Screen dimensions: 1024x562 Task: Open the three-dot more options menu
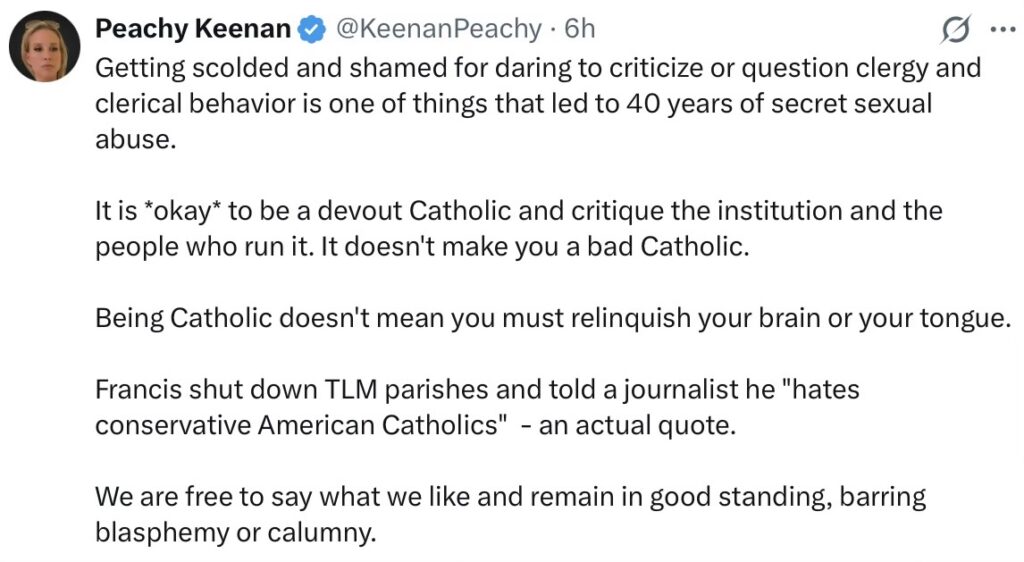(x=1001, y=31)
